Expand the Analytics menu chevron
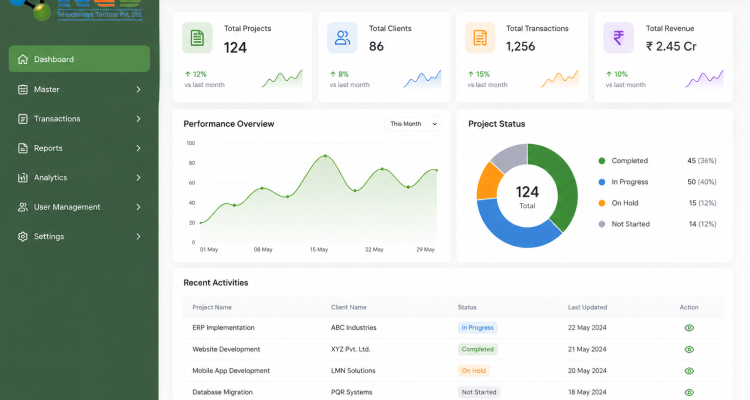Viewport: 750px width, 400px height. [x=138, y=178]
